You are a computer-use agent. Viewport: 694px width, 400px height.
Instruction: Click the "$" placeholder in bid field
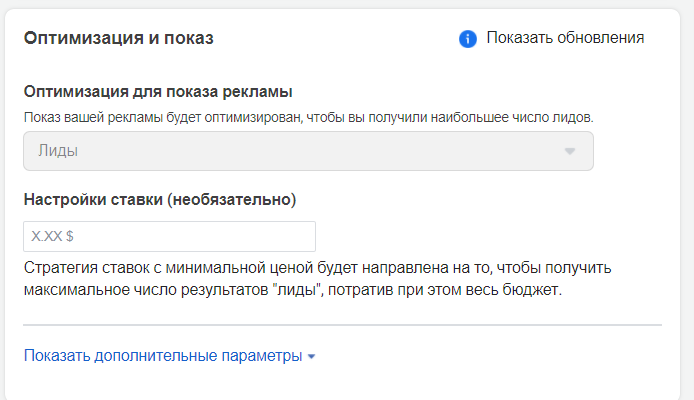[x=70, y=237]
